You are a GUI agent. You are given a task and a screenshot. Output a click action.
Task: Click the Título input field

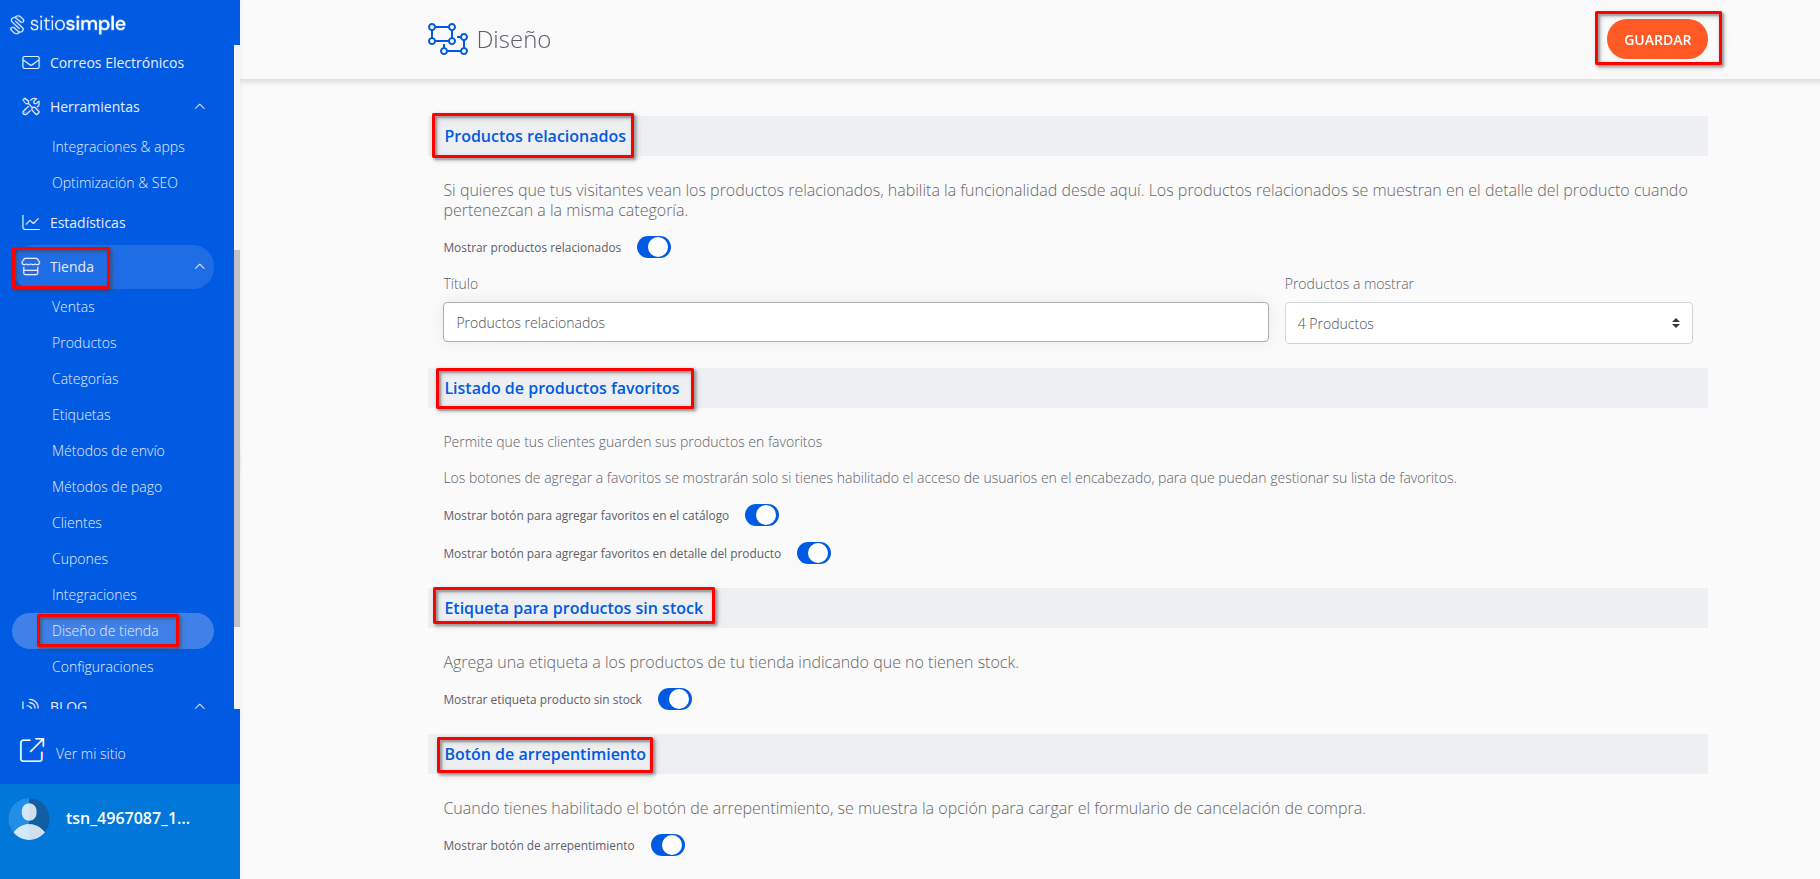point(856,322)
